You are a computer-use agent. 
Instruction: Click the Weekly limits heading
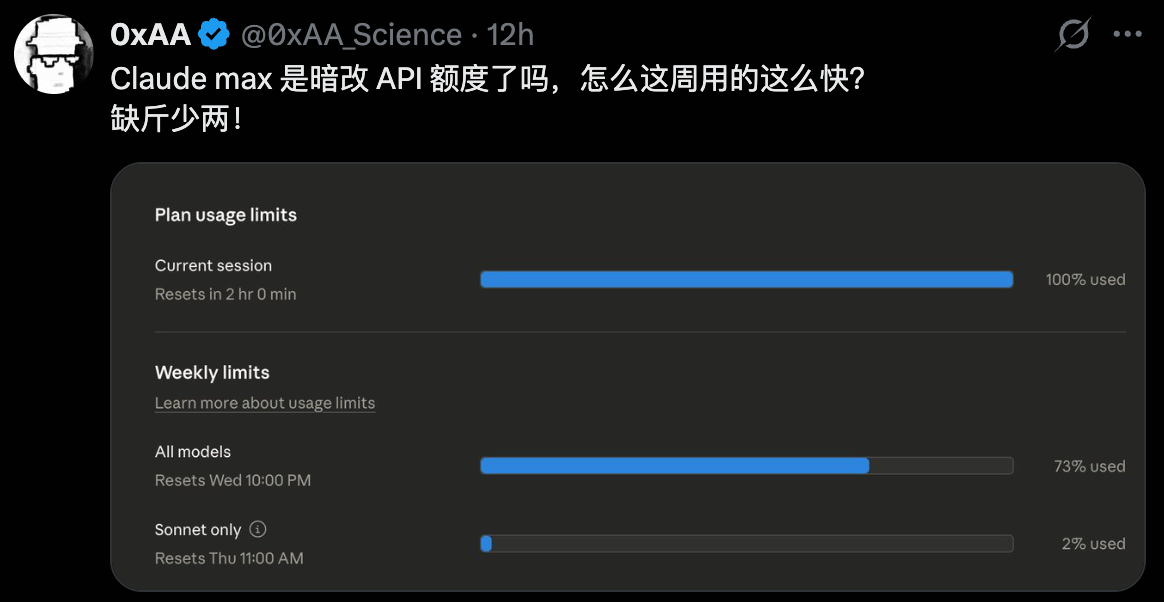click(212, 371)
